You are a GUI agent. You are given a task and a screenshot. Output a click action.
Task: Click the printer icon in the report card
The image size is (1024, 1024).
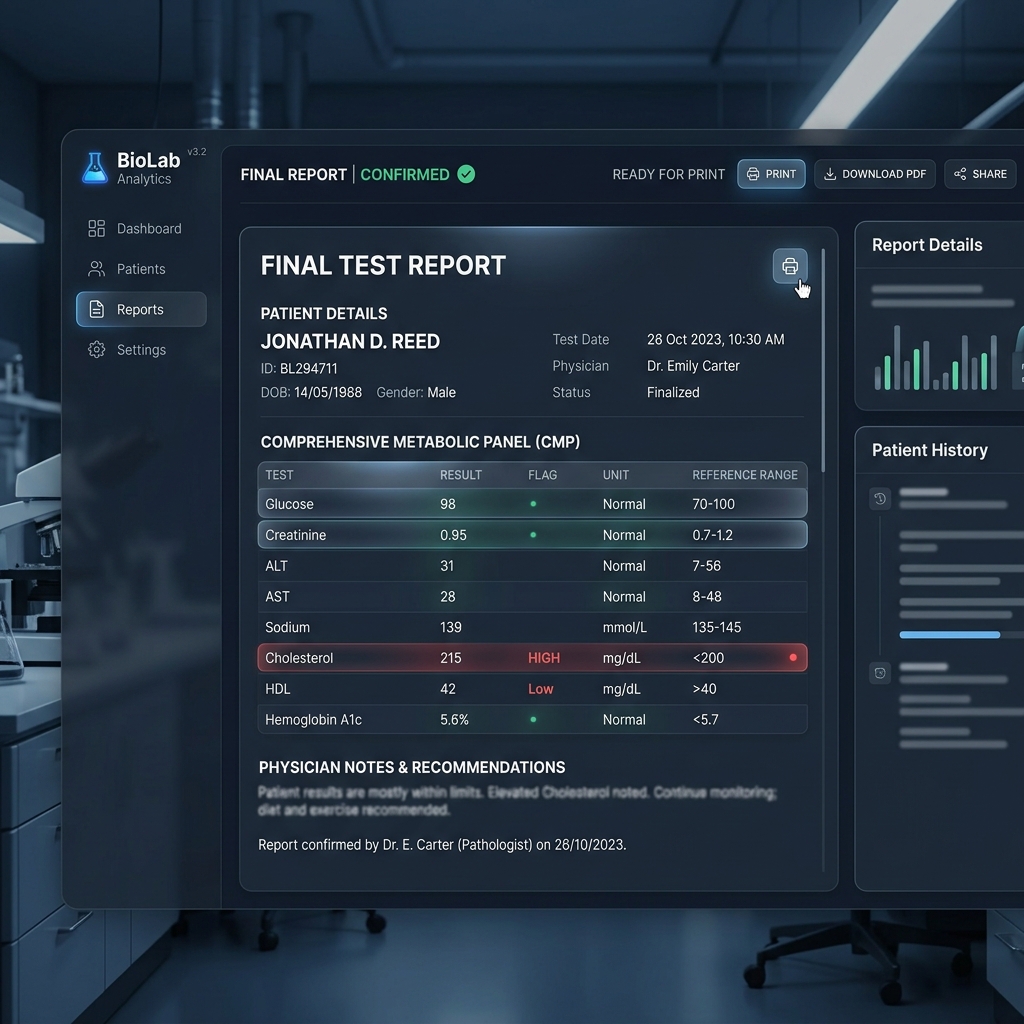[790, 266]
